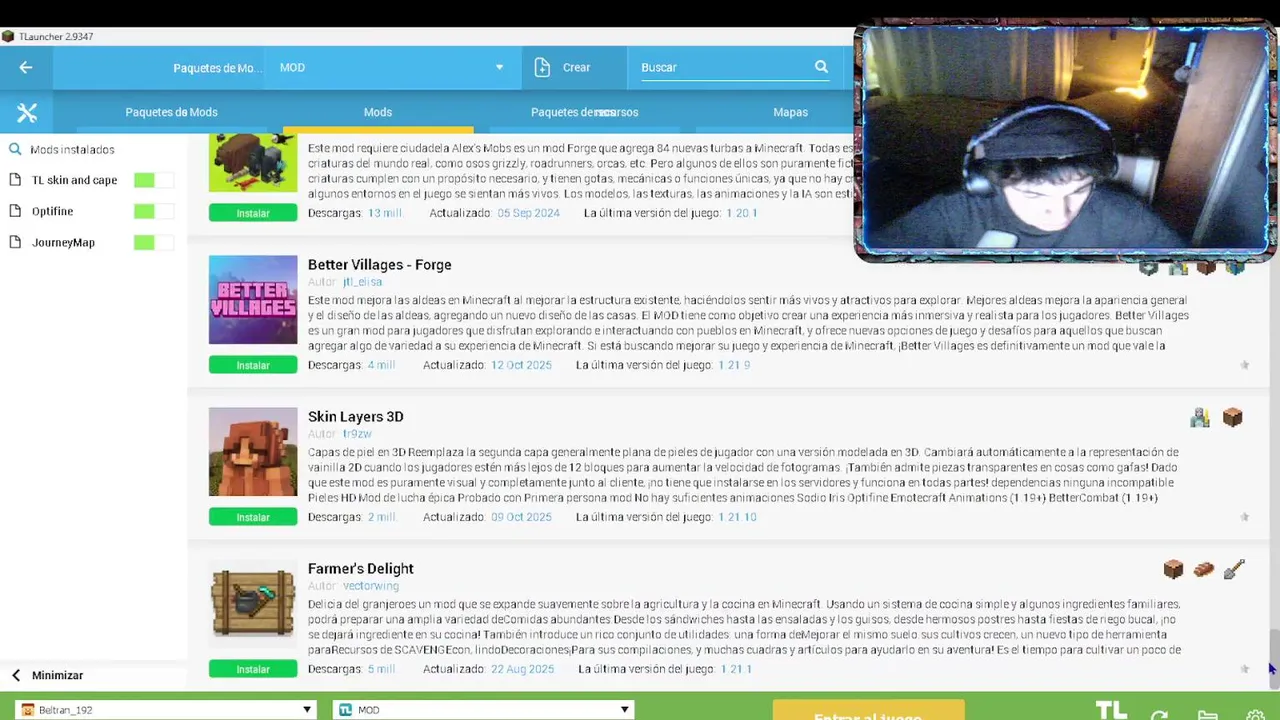Click the file icon next to Optifine
1280x720 pixels.
(x=15, y=211)
